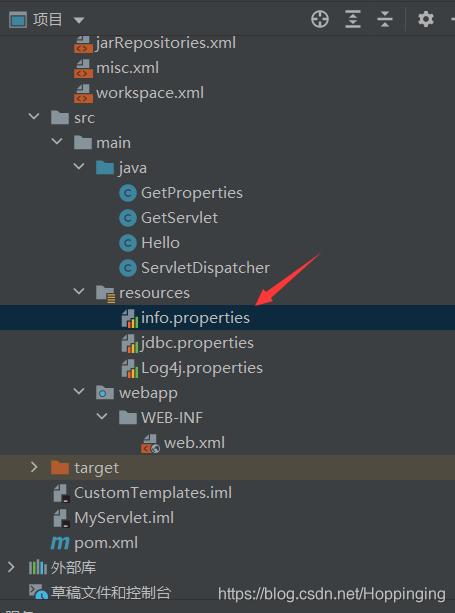Click the MyServlet.iml file icon

pos(62,519)
